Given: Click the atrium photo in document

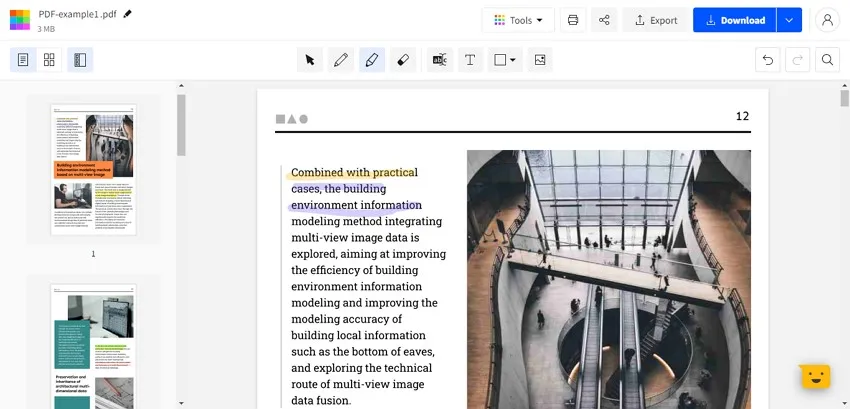Looking at the screenshot, I should point(609,279).
